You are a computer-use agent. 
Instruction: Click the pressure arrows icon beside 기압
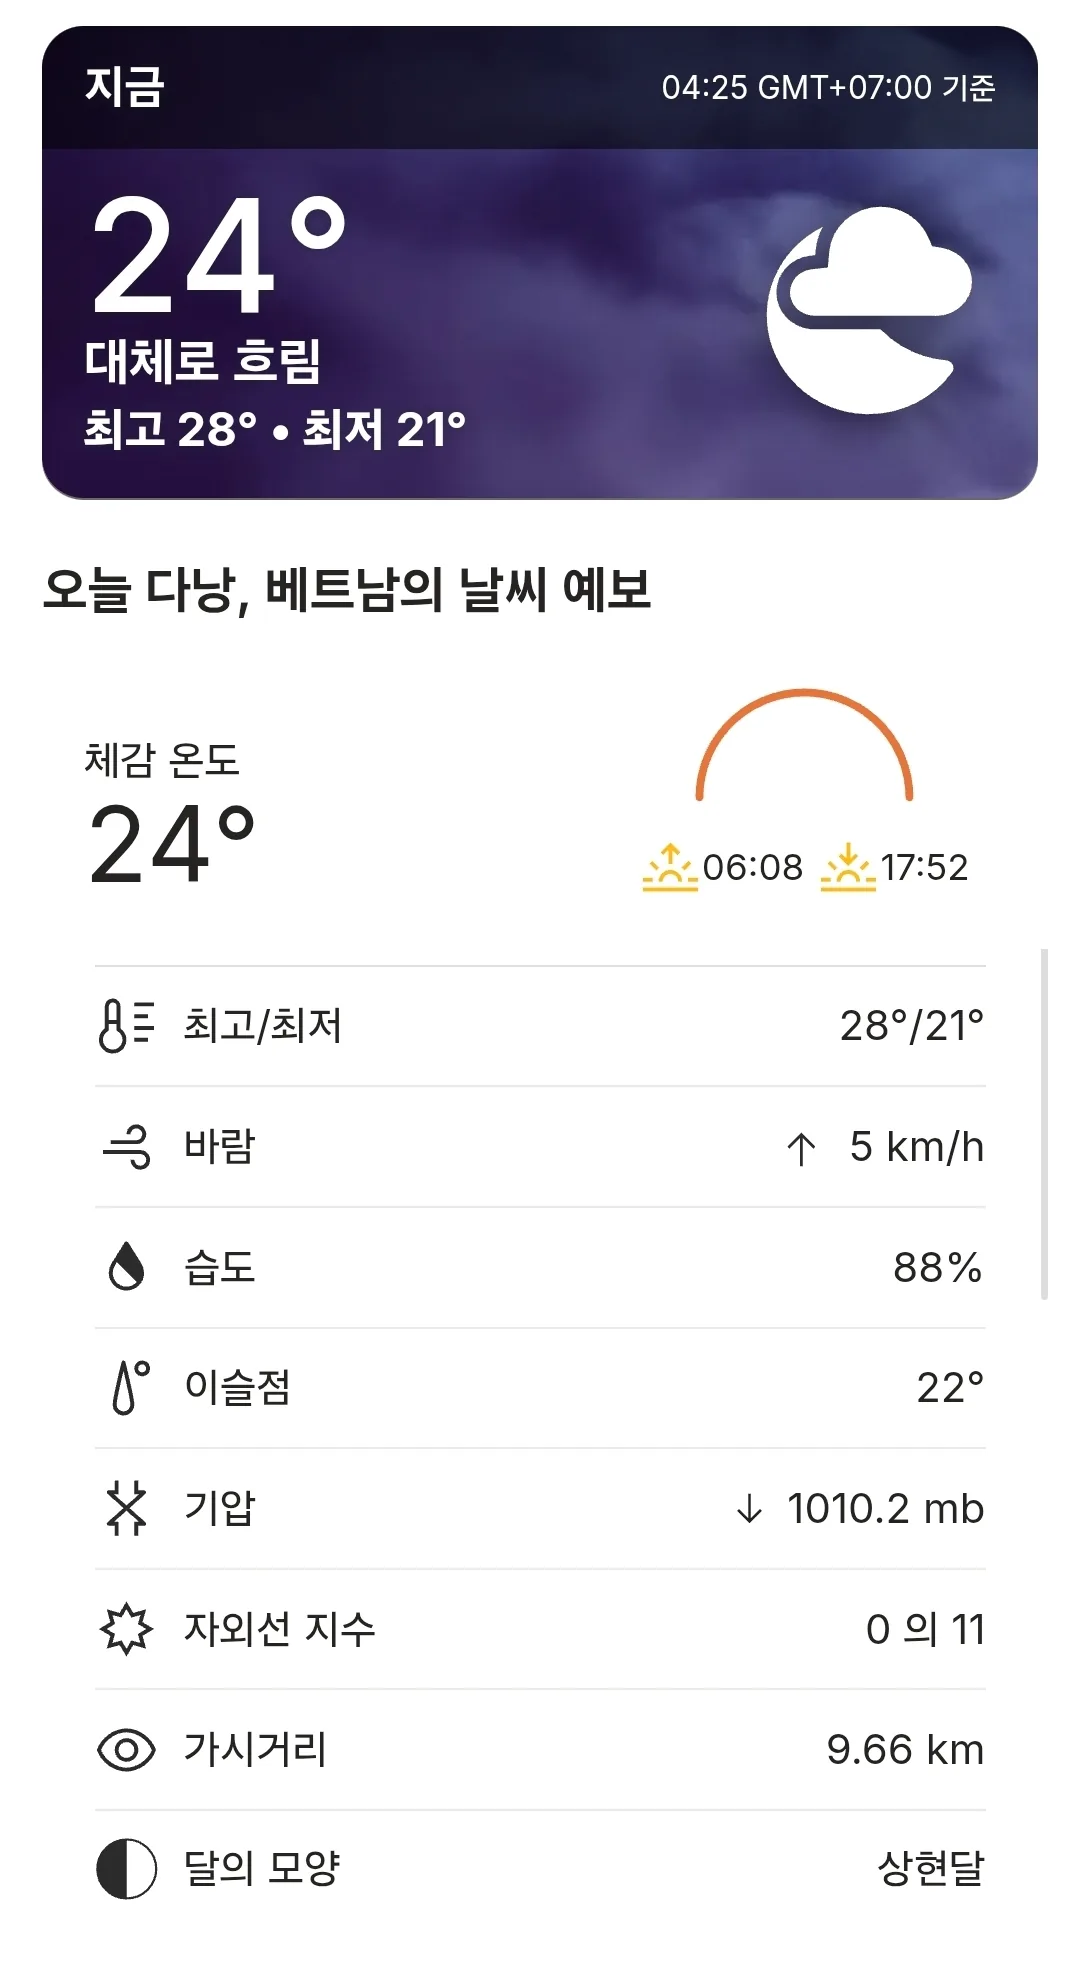click(x=126, y=1508)
